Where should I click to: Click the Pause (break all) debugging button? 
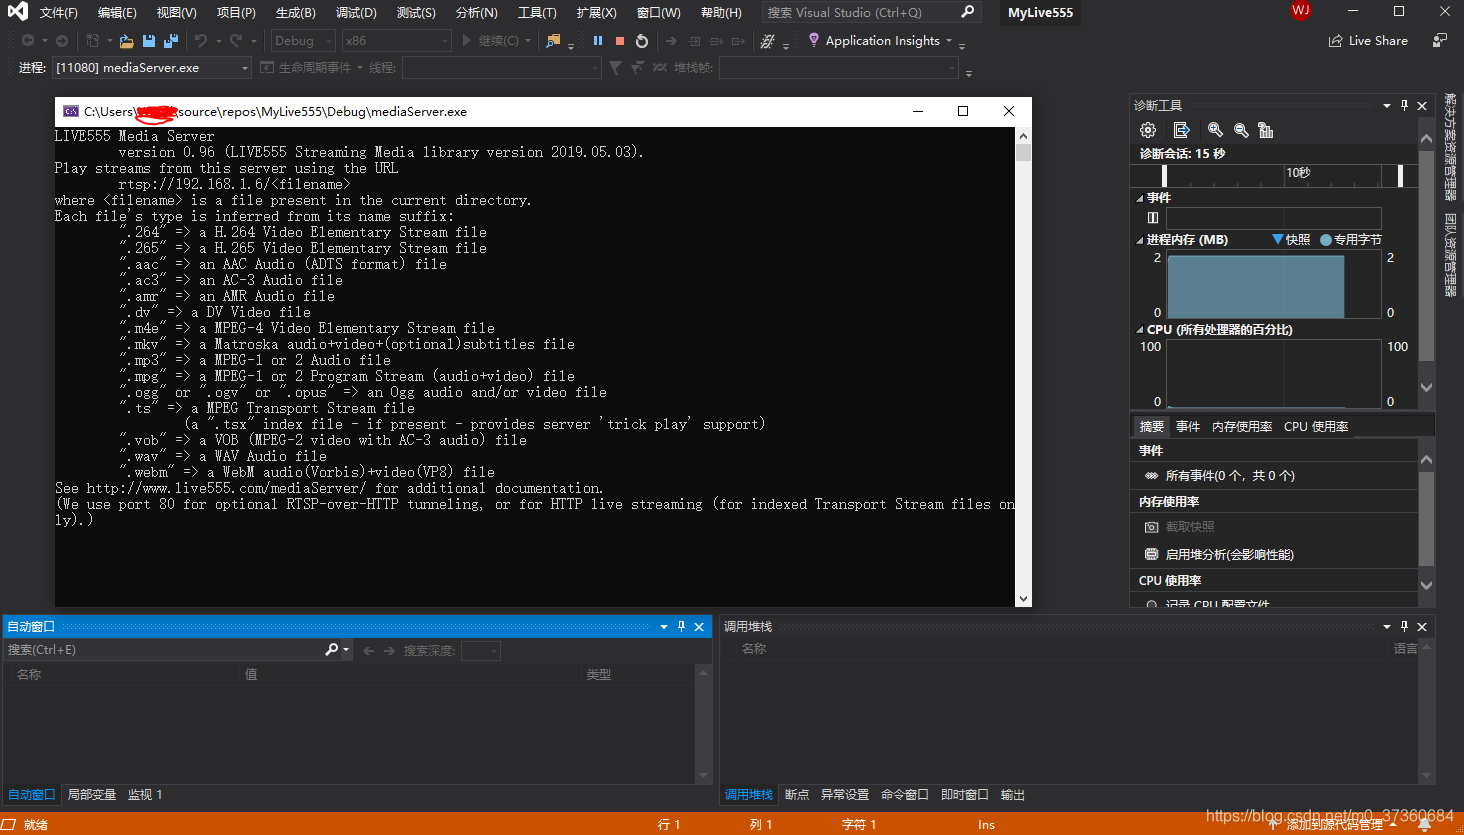(x=598, y=41)
